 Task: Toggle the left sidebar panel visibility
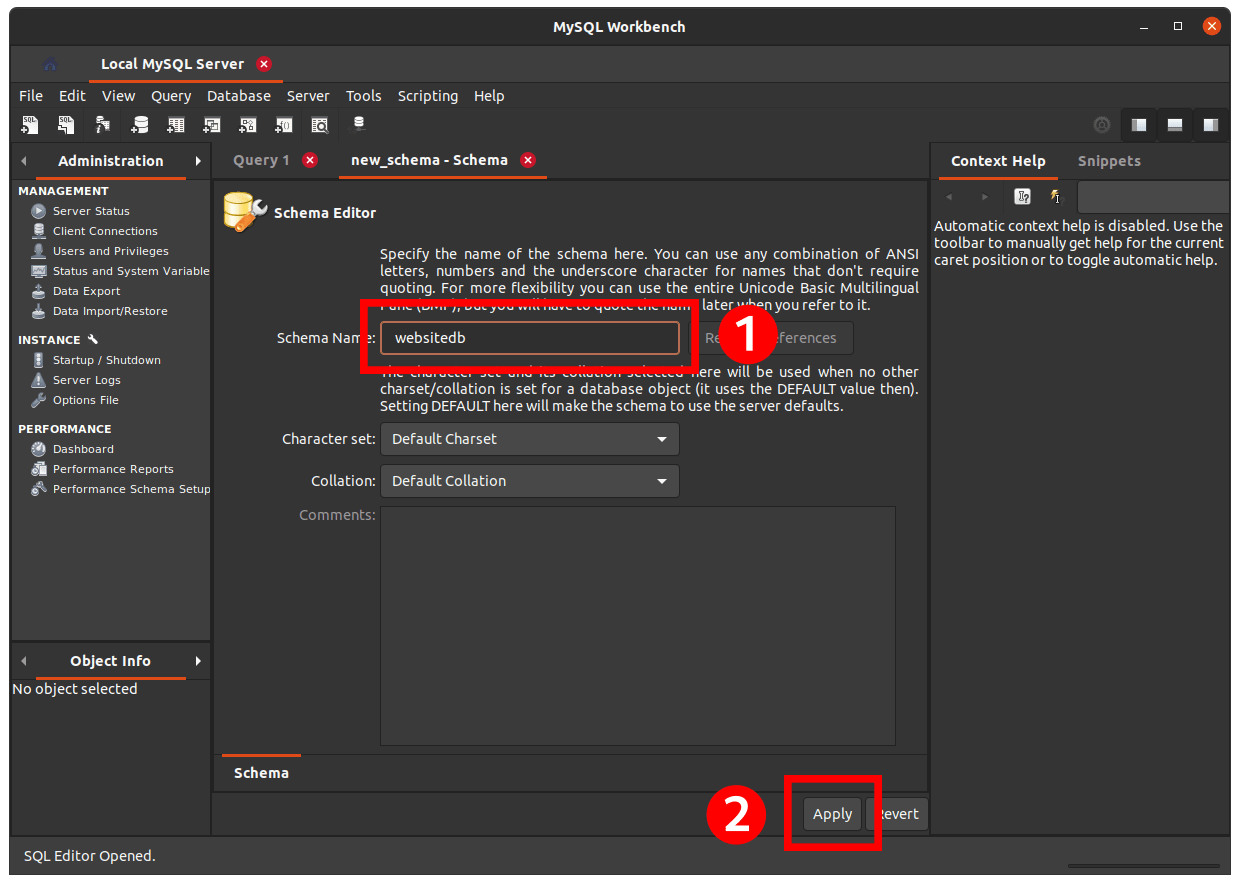coord(1138,125)
